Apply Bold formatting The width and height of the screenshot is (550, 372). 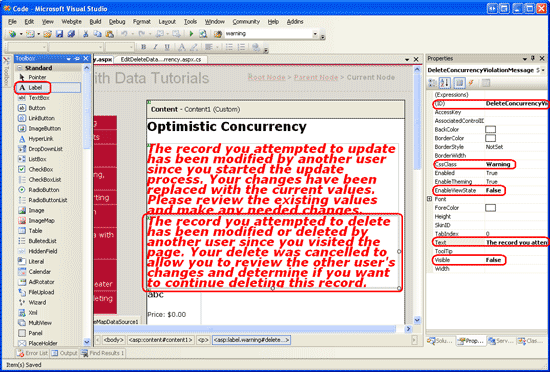click(143, 47)
